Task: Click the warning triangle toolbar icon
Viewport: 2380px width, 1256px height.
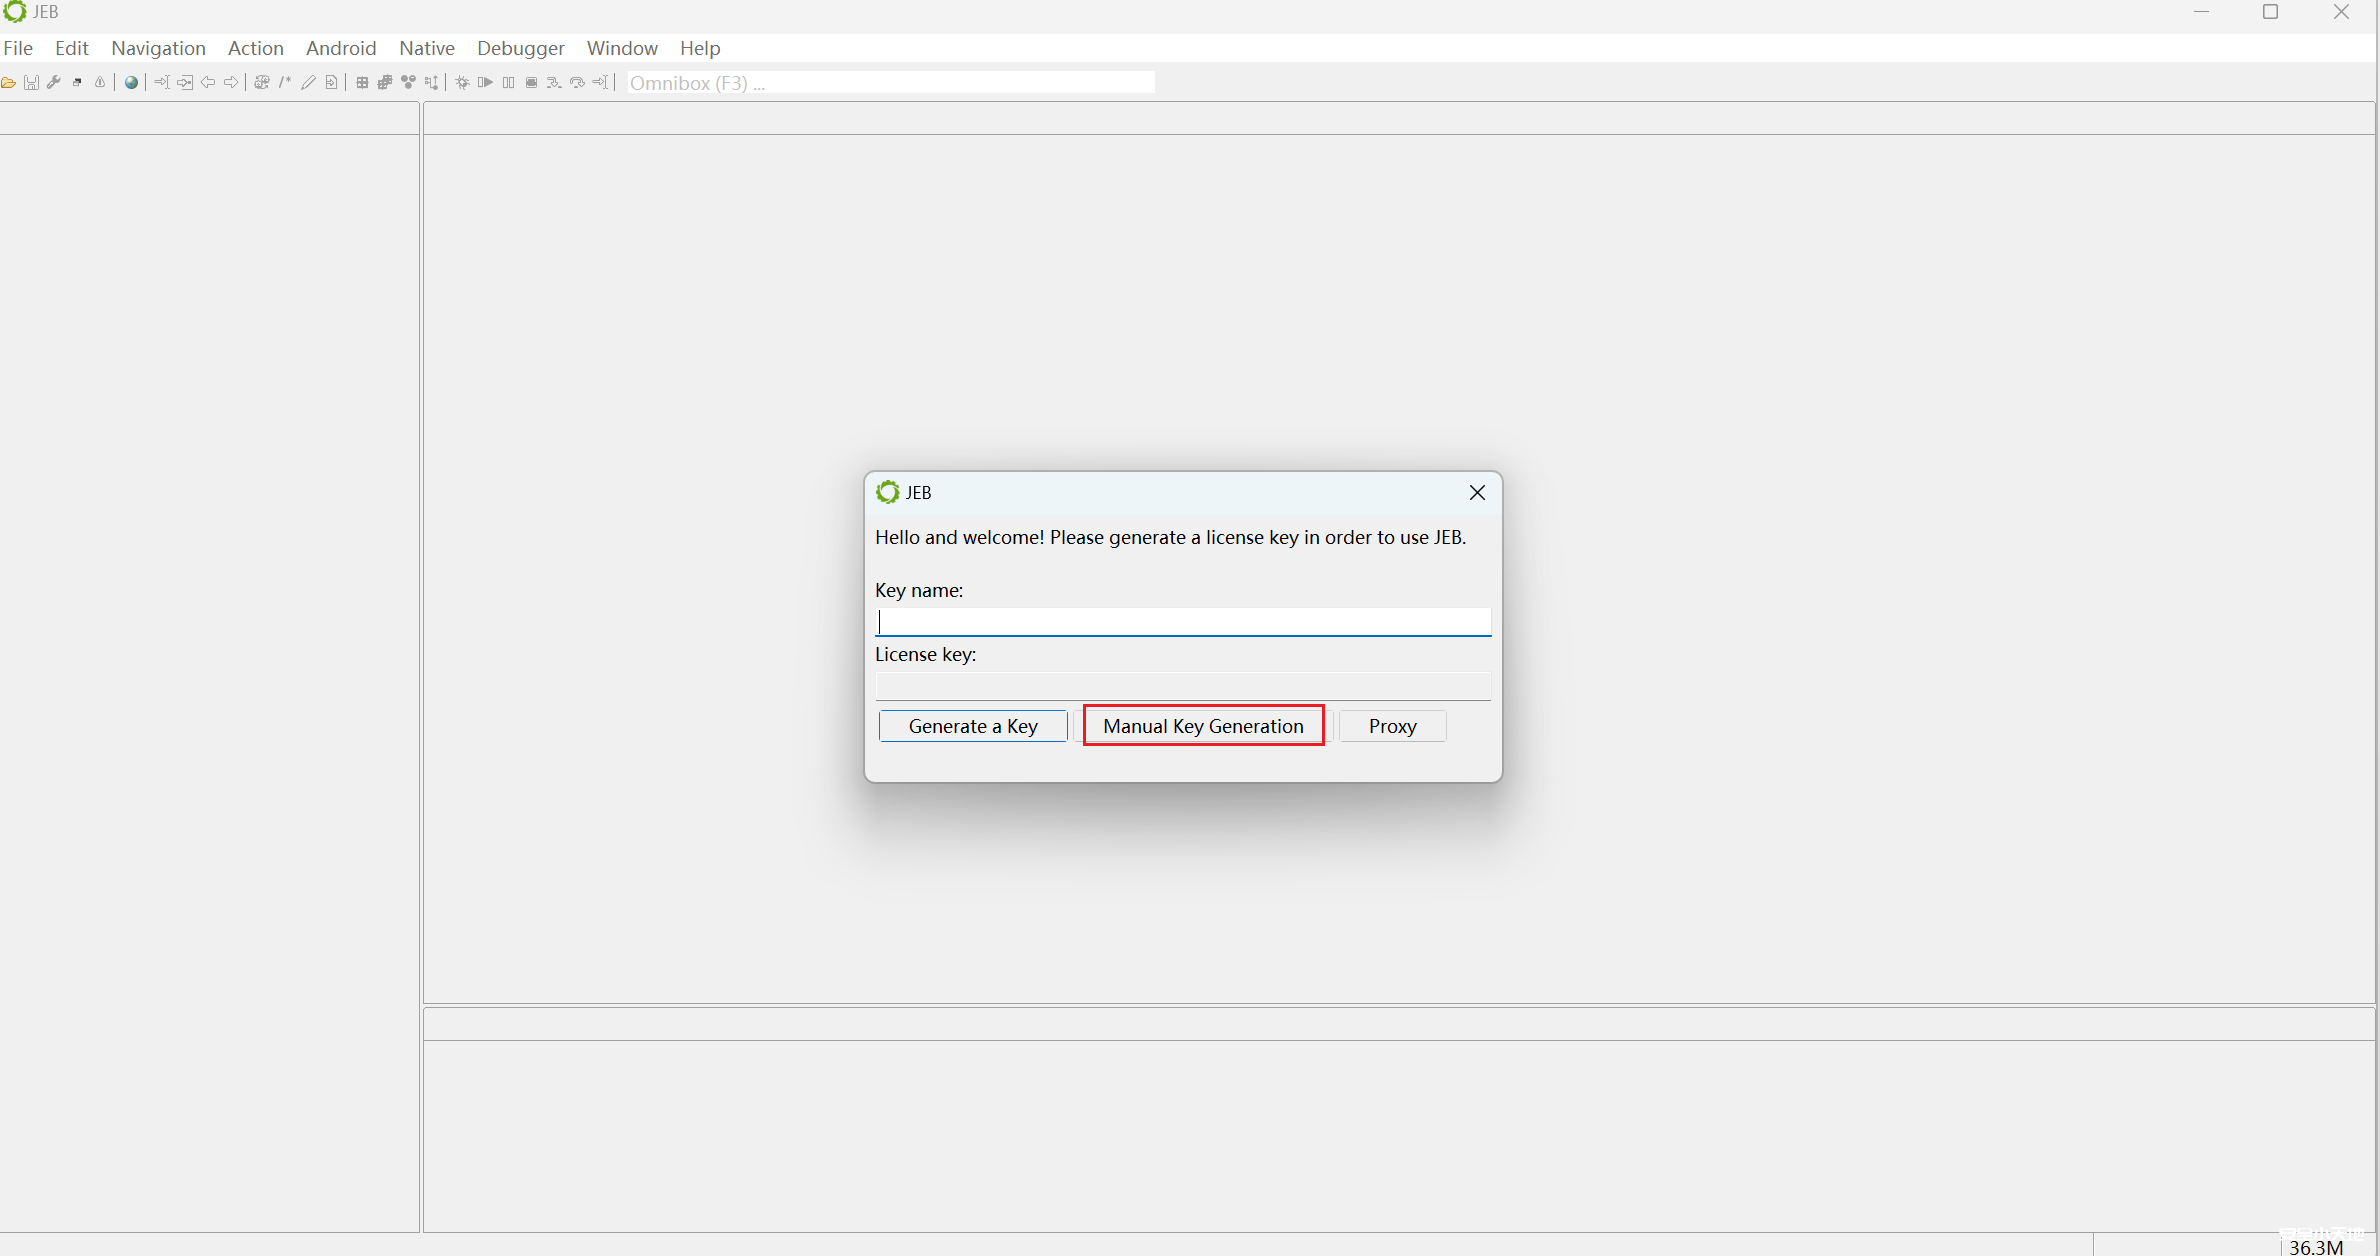Action: [100, 83]
